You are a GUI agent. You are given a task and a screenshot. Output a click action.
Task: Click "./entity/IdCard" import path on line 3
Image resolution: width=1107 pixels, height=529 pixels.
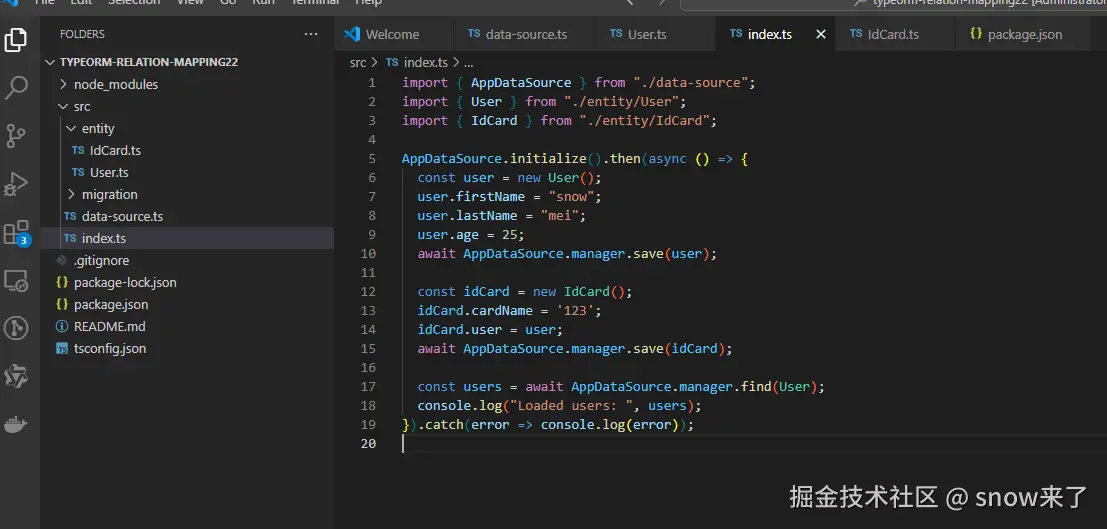tap(645, 121)
